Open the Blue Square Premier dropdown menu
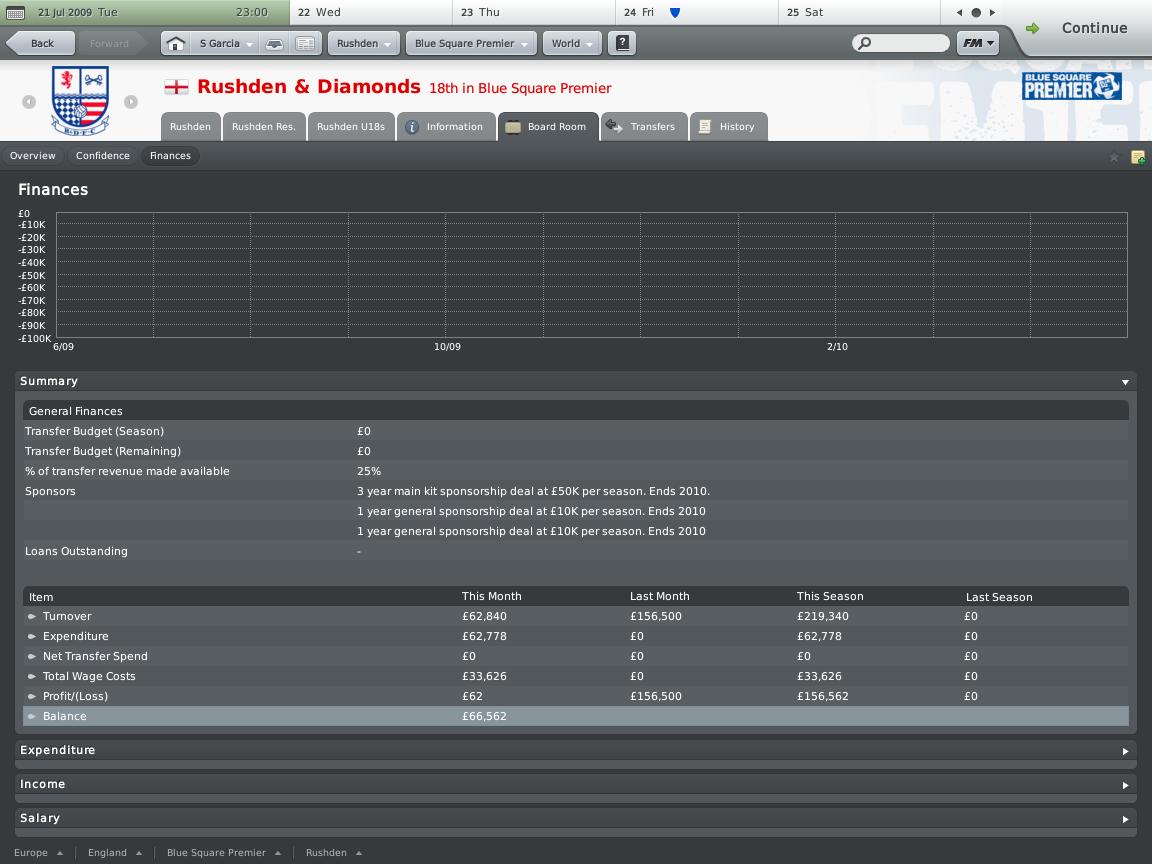Screen dimensions: 1152x864 (x=469, y=44)
